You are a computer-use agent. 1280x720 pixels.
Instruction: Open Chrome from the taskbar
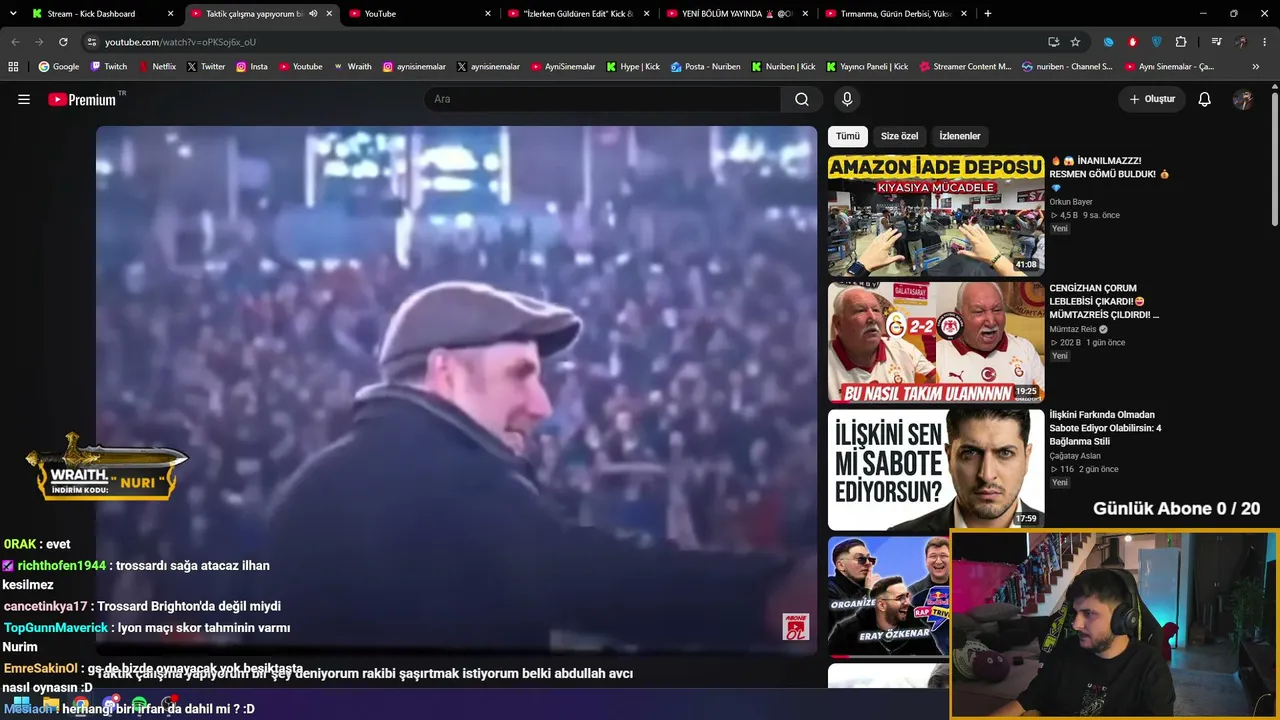tap(80, 704)
